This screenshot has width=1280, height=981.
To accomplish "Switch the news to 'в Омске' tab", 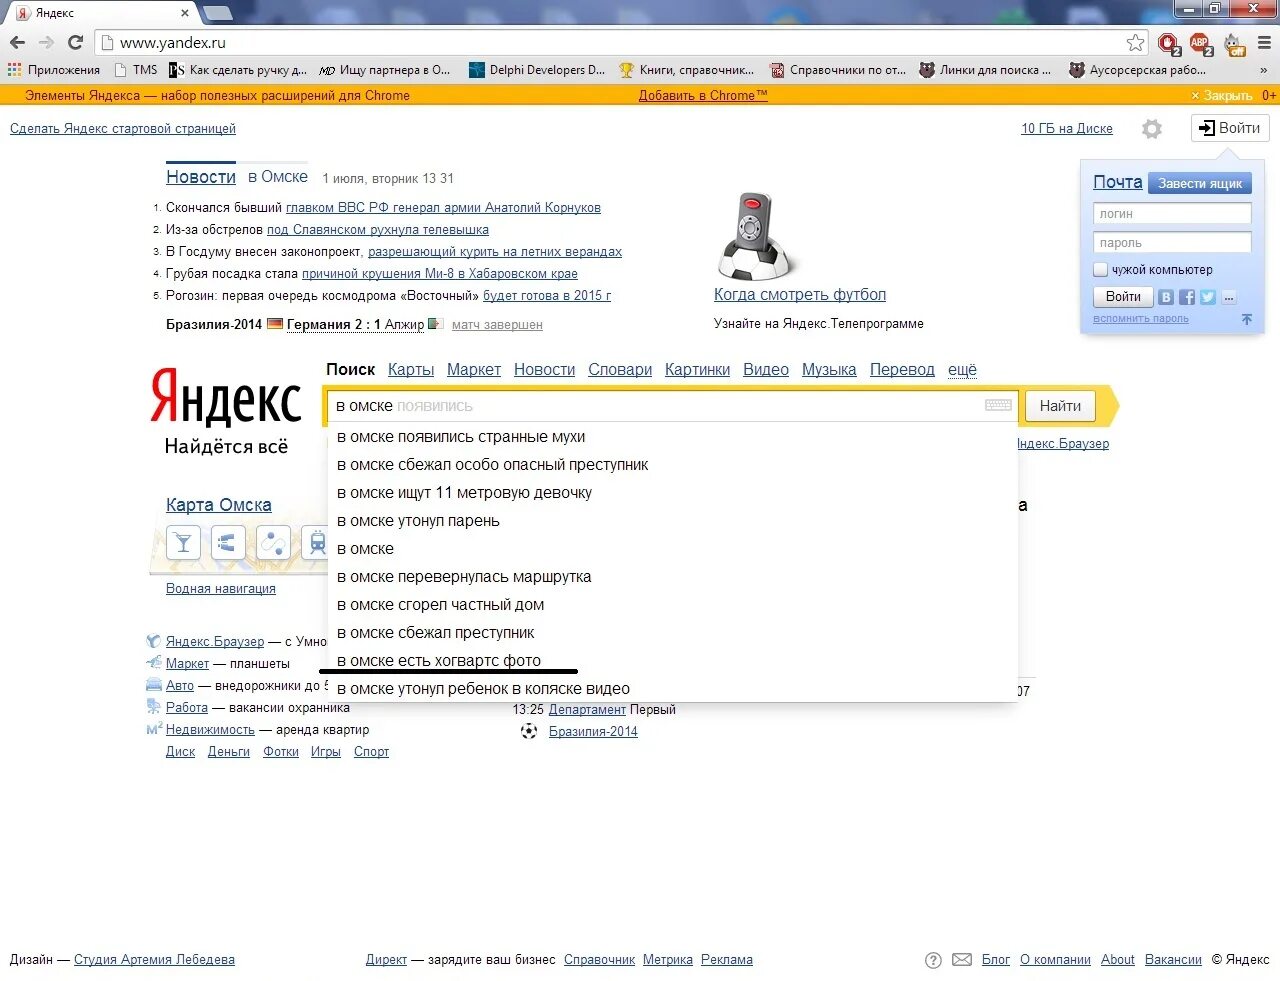I will tap(278, 177).
